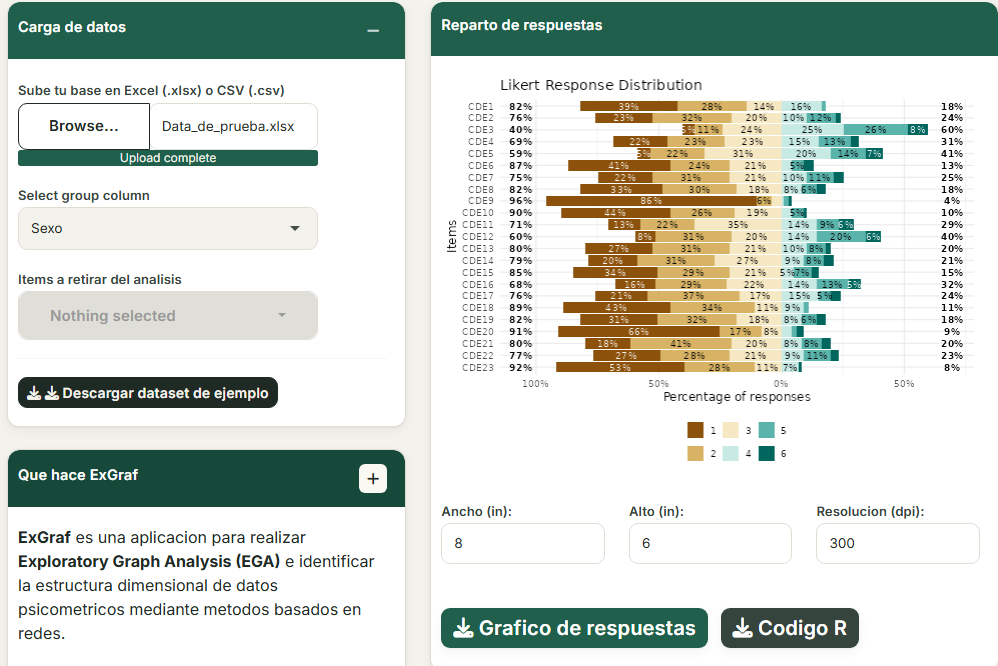This screenshot has width=998, height=666.
Task: Click the Sexo dropdown arrow
Action: (295, 229)
